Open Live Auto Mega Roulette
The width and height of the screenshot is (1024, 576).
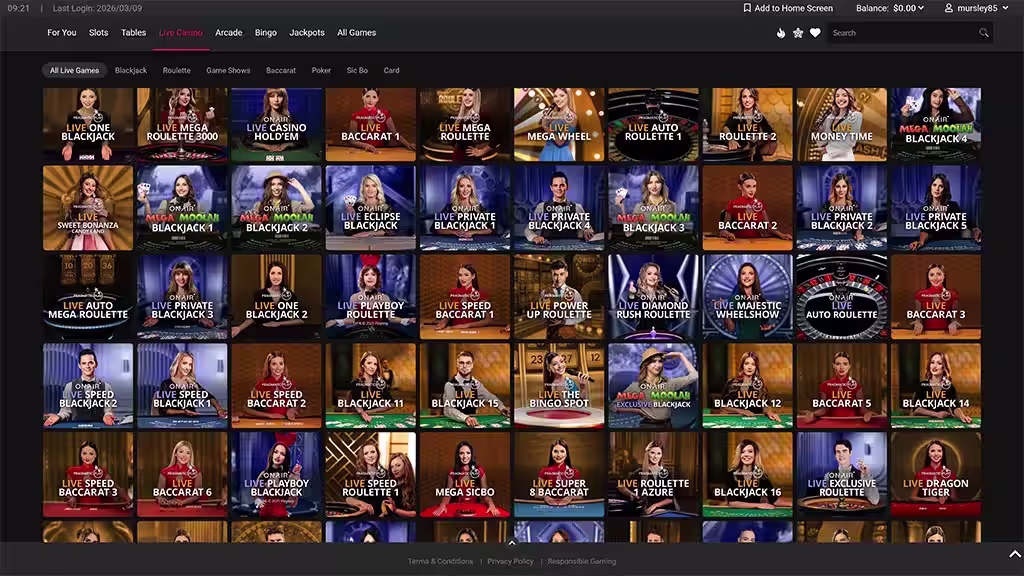tap(88, 296)
